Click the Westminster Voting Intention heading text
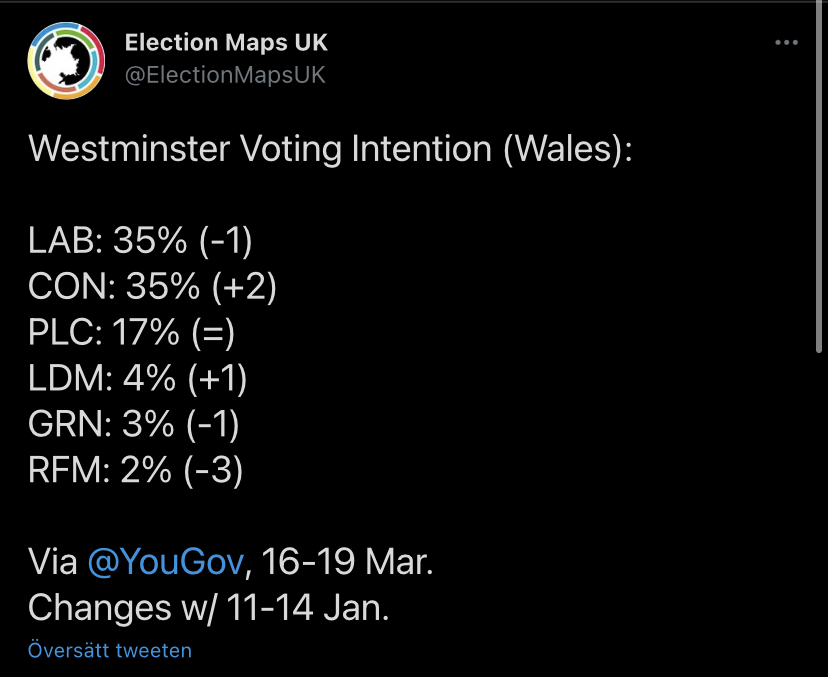This screenshot has width=828, height=677. tap(330, 149)
